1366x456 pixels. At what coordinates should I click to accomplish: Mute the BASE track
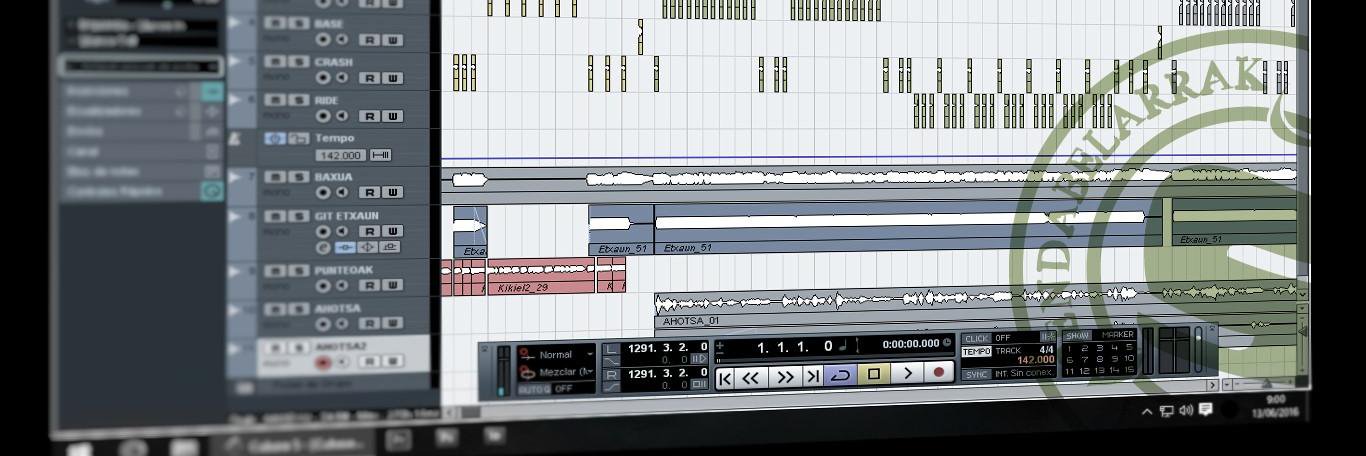pos(276,23)
